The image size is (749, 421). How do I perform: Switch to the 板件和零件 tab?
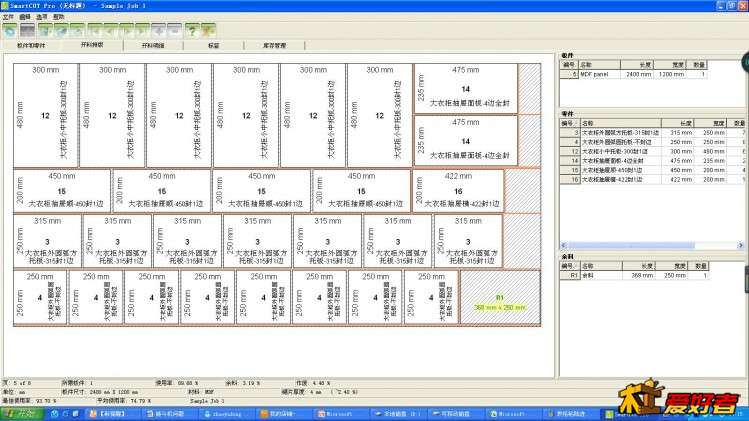click(x=31, y=45)
